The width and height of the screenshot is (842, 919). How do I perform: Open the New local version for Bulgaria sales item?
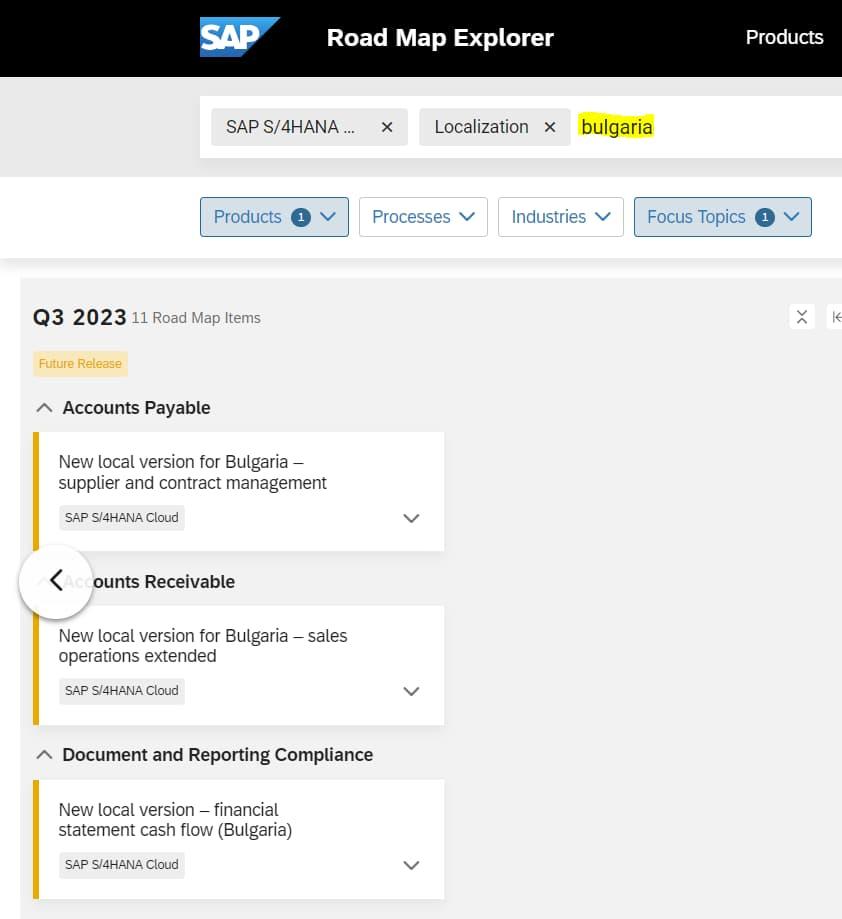tap(203, 646)
